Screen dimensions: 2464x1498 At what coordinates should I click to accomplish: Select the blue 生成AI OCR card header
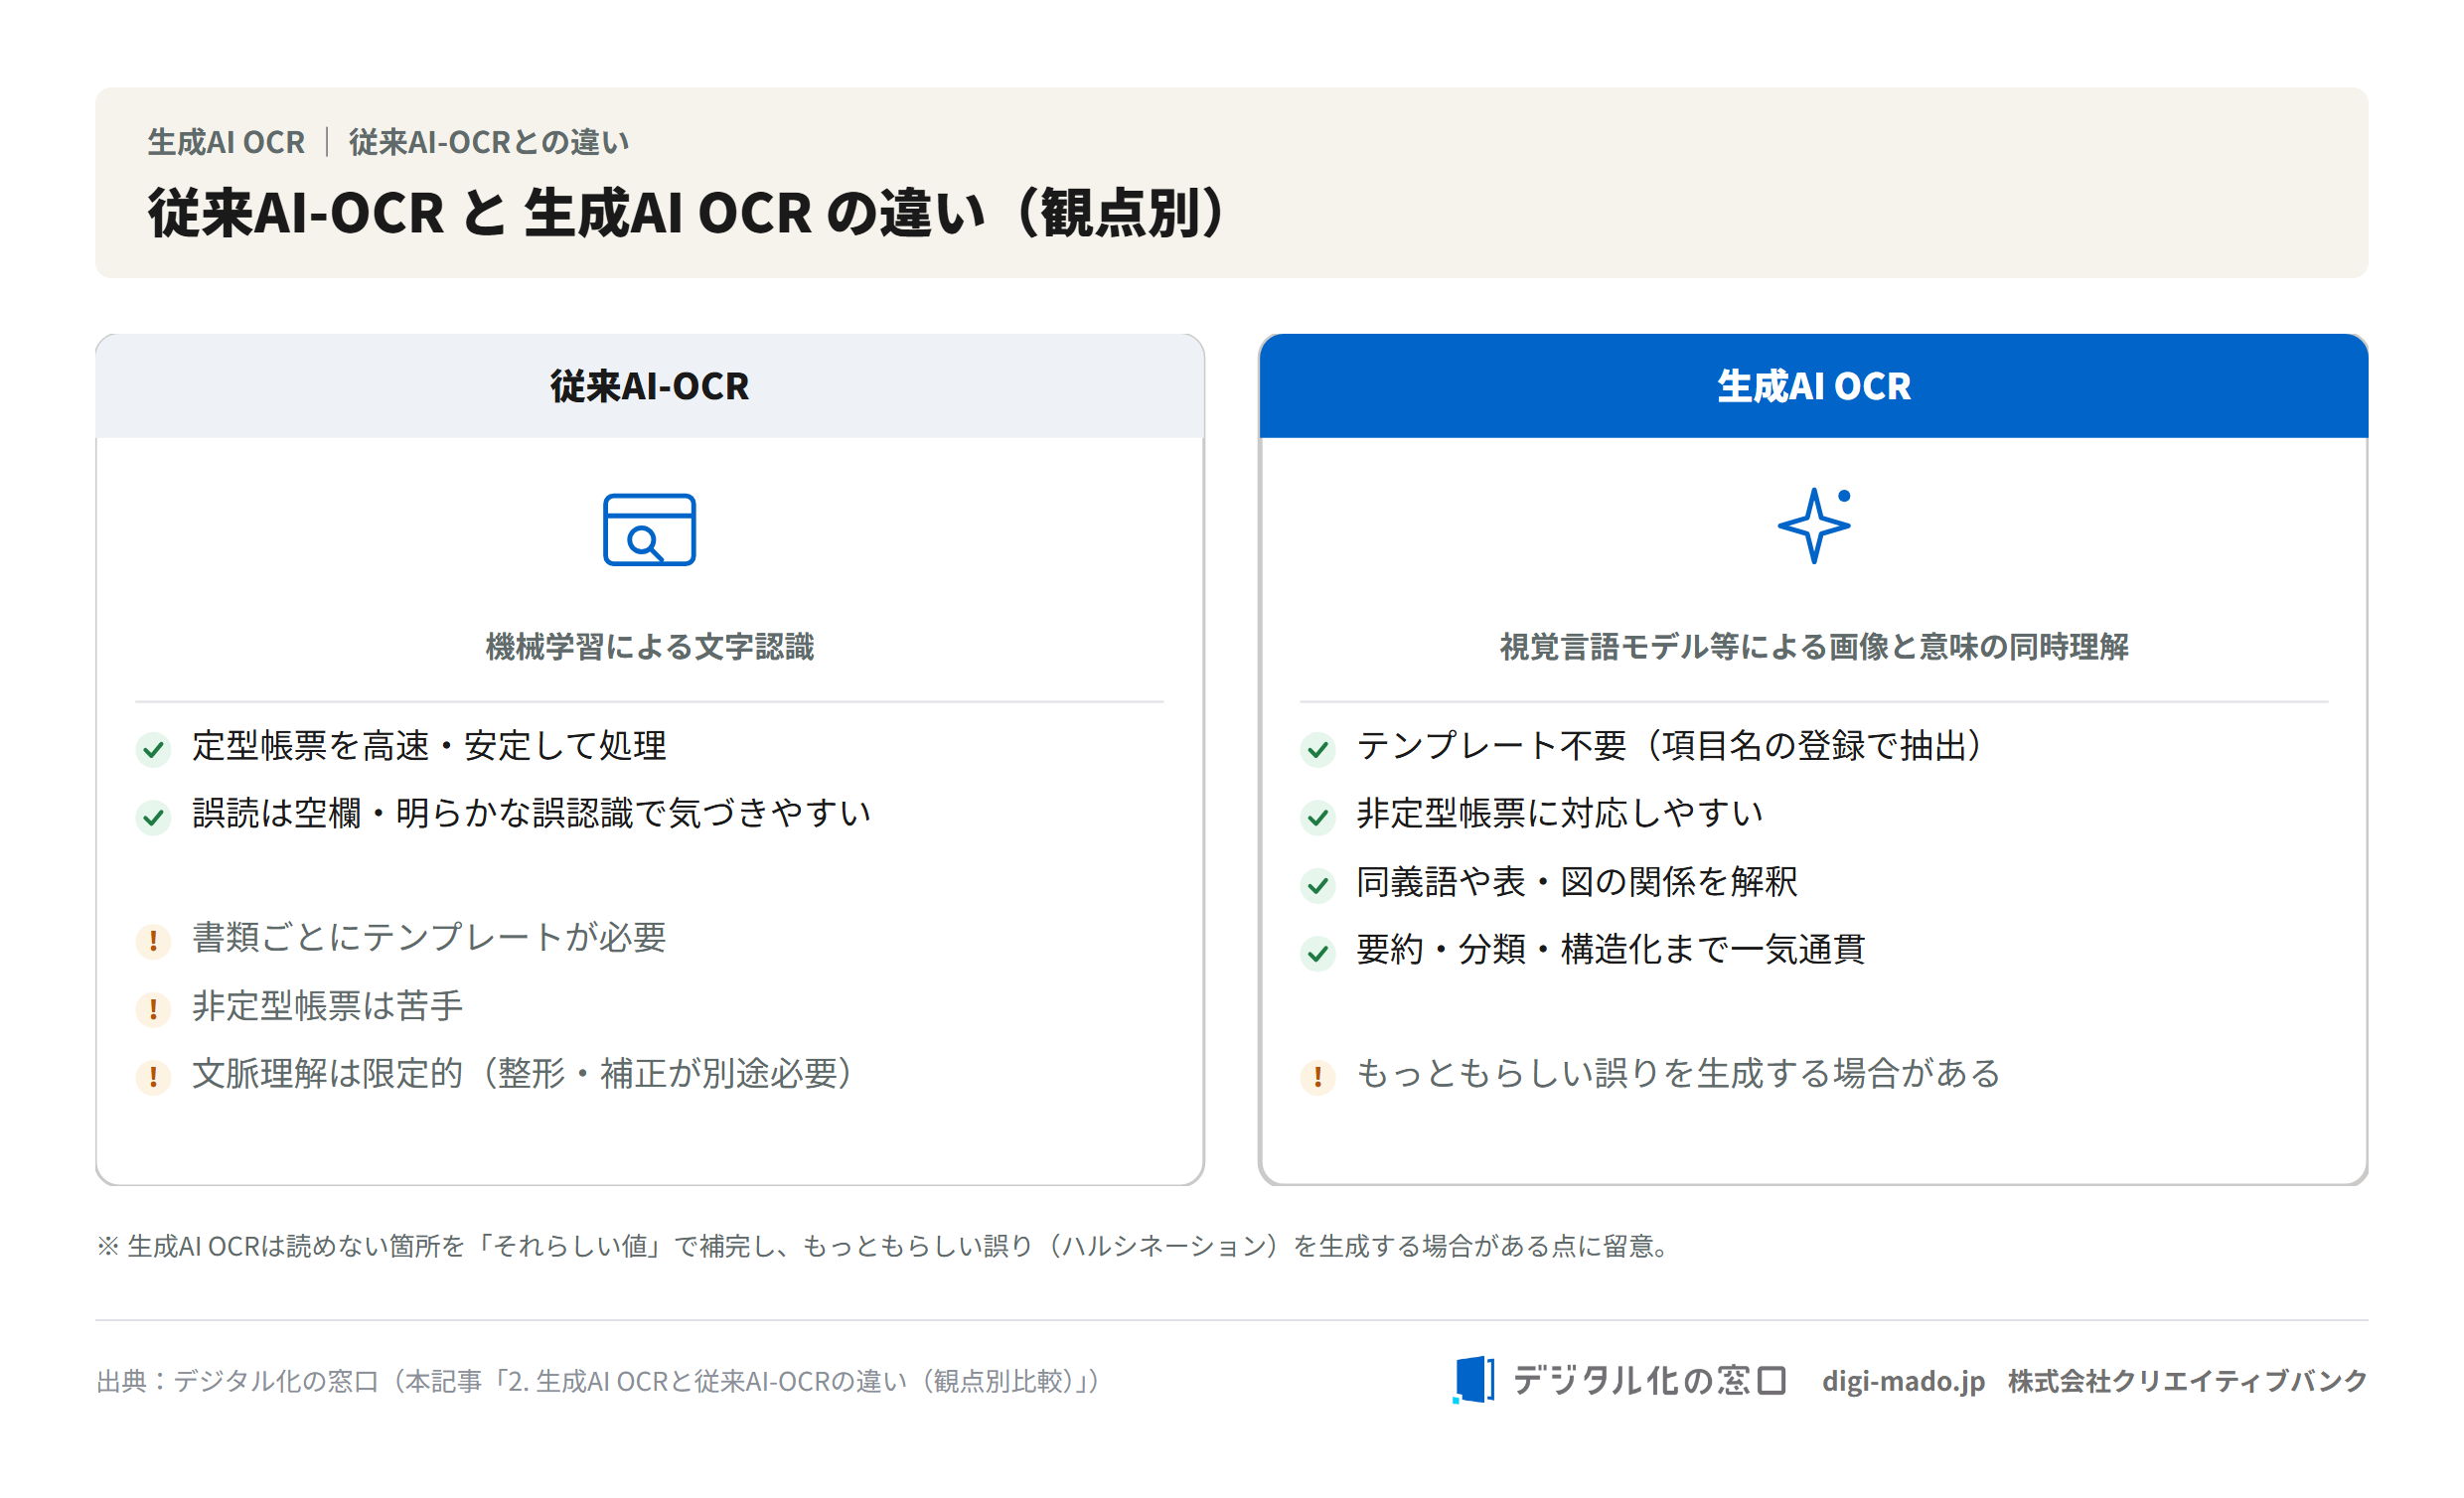[x=1814, y=386]
